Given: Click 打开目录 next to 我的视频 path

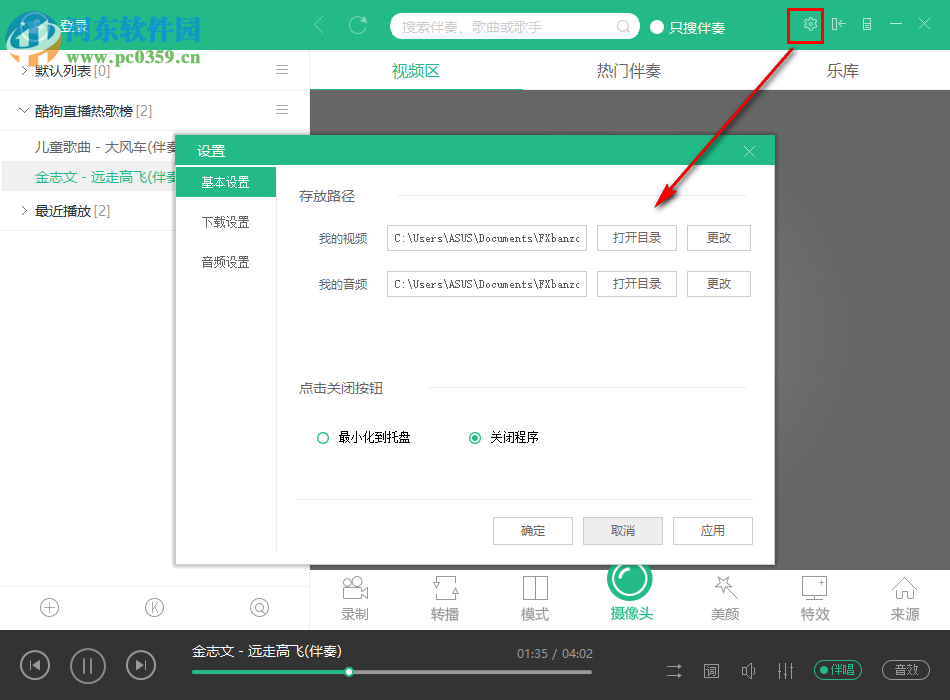Looking at the screenshot, I should (636, 238).
